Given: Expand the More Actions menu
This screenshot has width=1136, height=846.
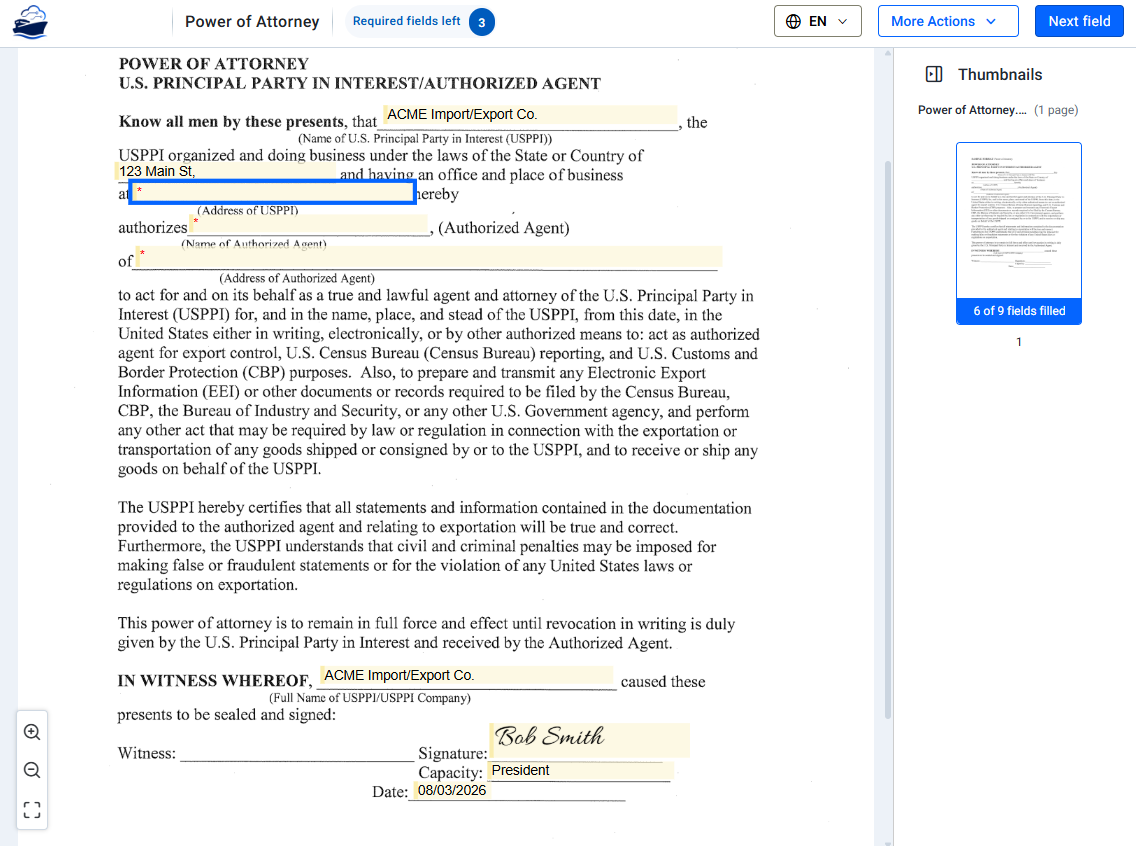Looking at the screenshot, I should (948, 21).
